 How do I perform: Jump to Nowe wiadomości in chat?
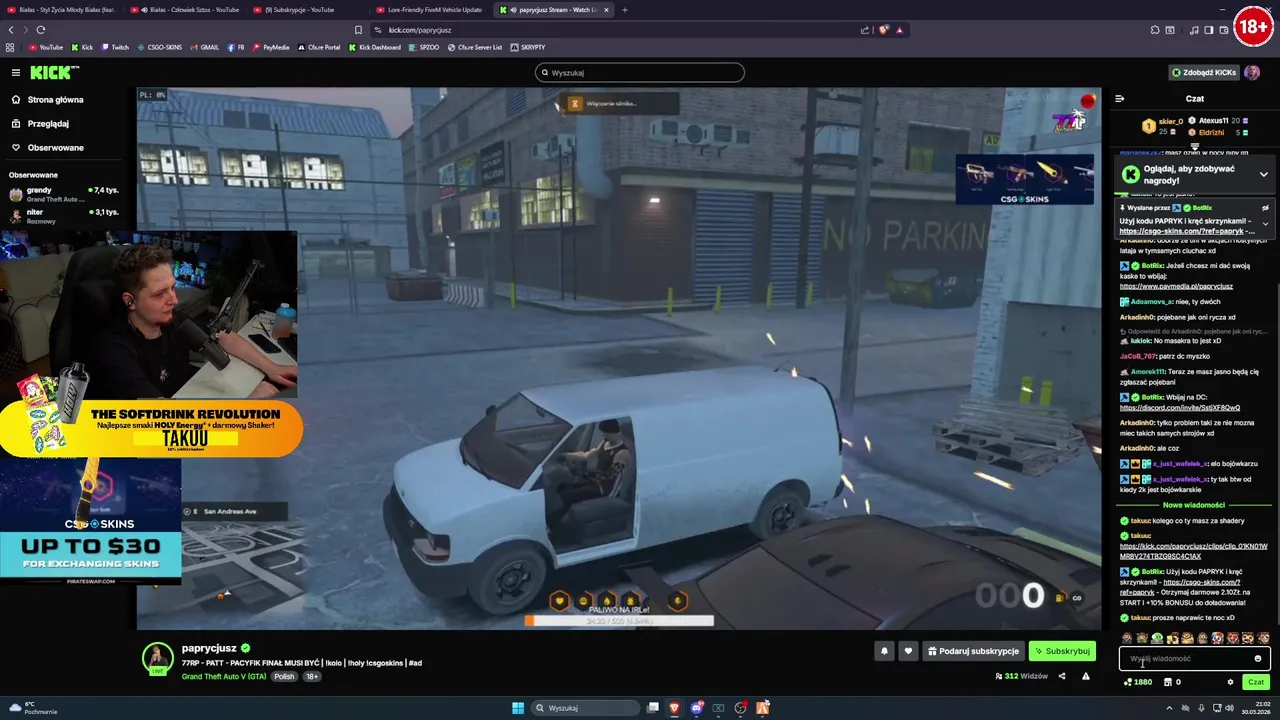[1193, 505]
